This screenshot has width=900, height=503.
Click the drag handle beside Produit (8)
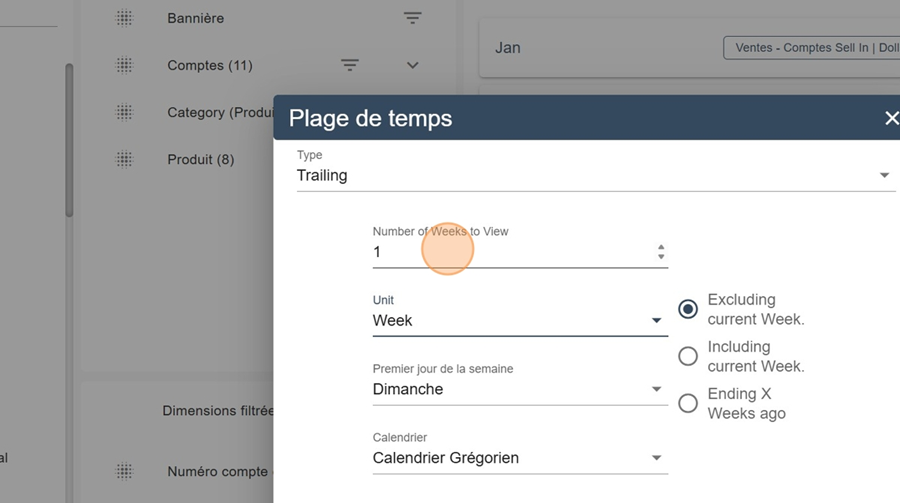pos(124,159)
